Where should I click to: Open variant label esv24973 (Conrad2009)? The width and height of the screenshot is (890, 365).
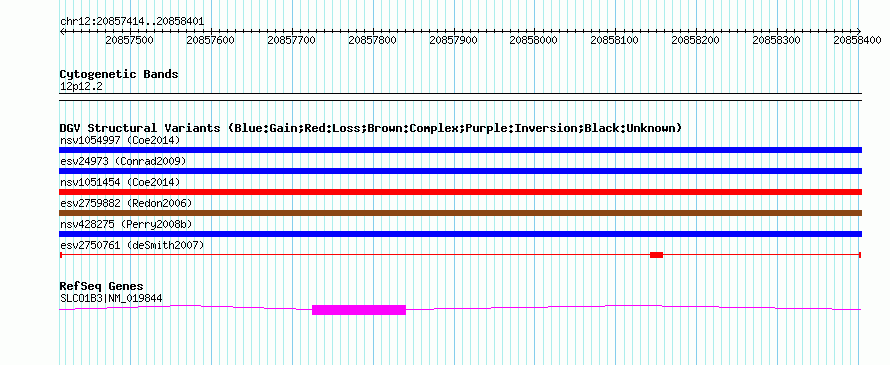coord(123,161)
